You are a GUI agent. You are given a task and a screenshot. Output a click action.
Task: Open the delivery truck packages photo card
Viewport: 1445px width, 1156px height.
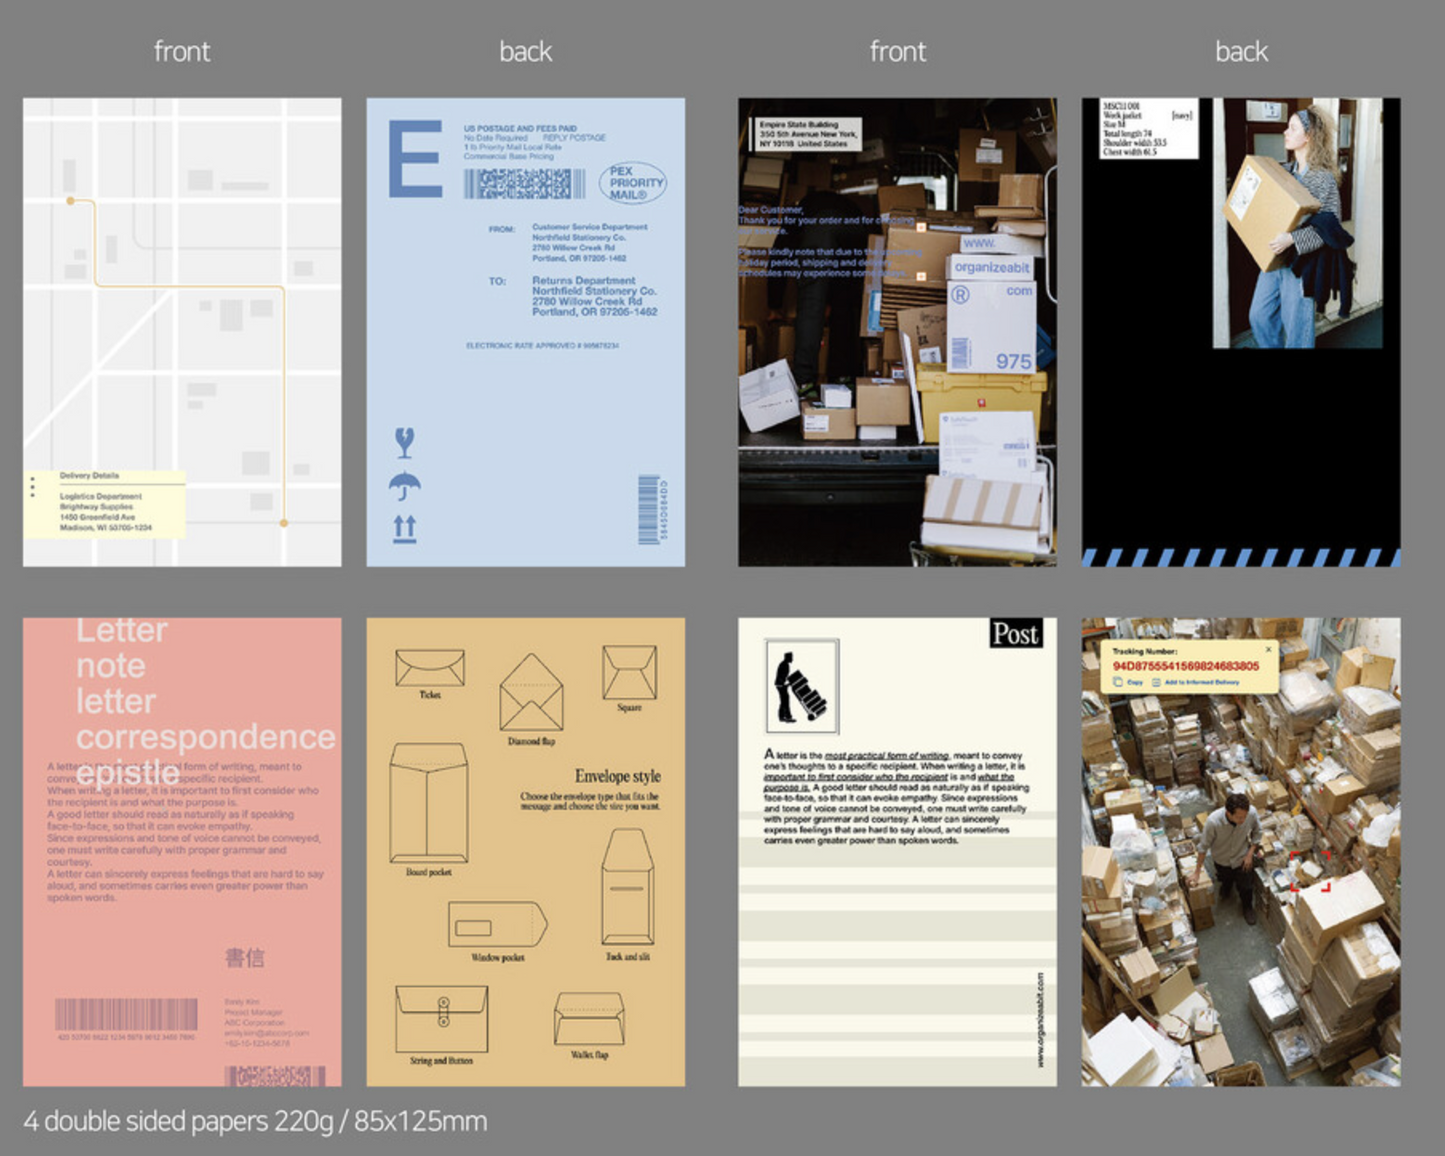897,332
